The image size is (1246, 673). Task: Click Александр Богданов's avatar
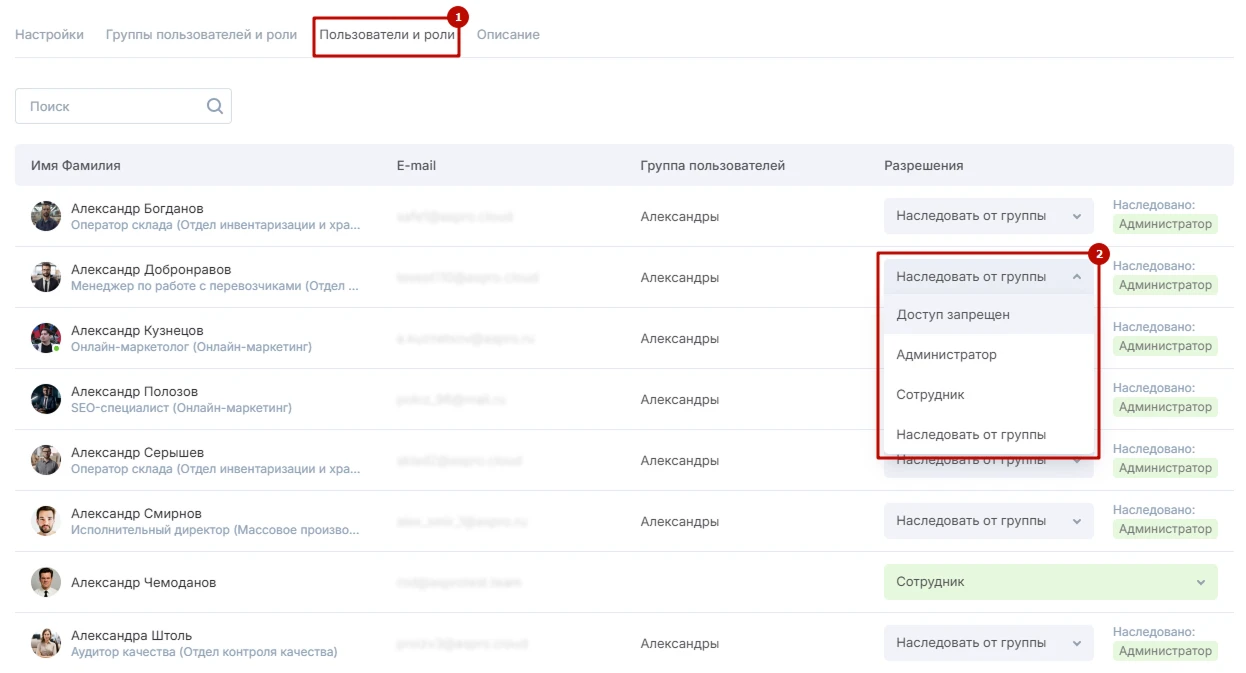pos(46,216)
